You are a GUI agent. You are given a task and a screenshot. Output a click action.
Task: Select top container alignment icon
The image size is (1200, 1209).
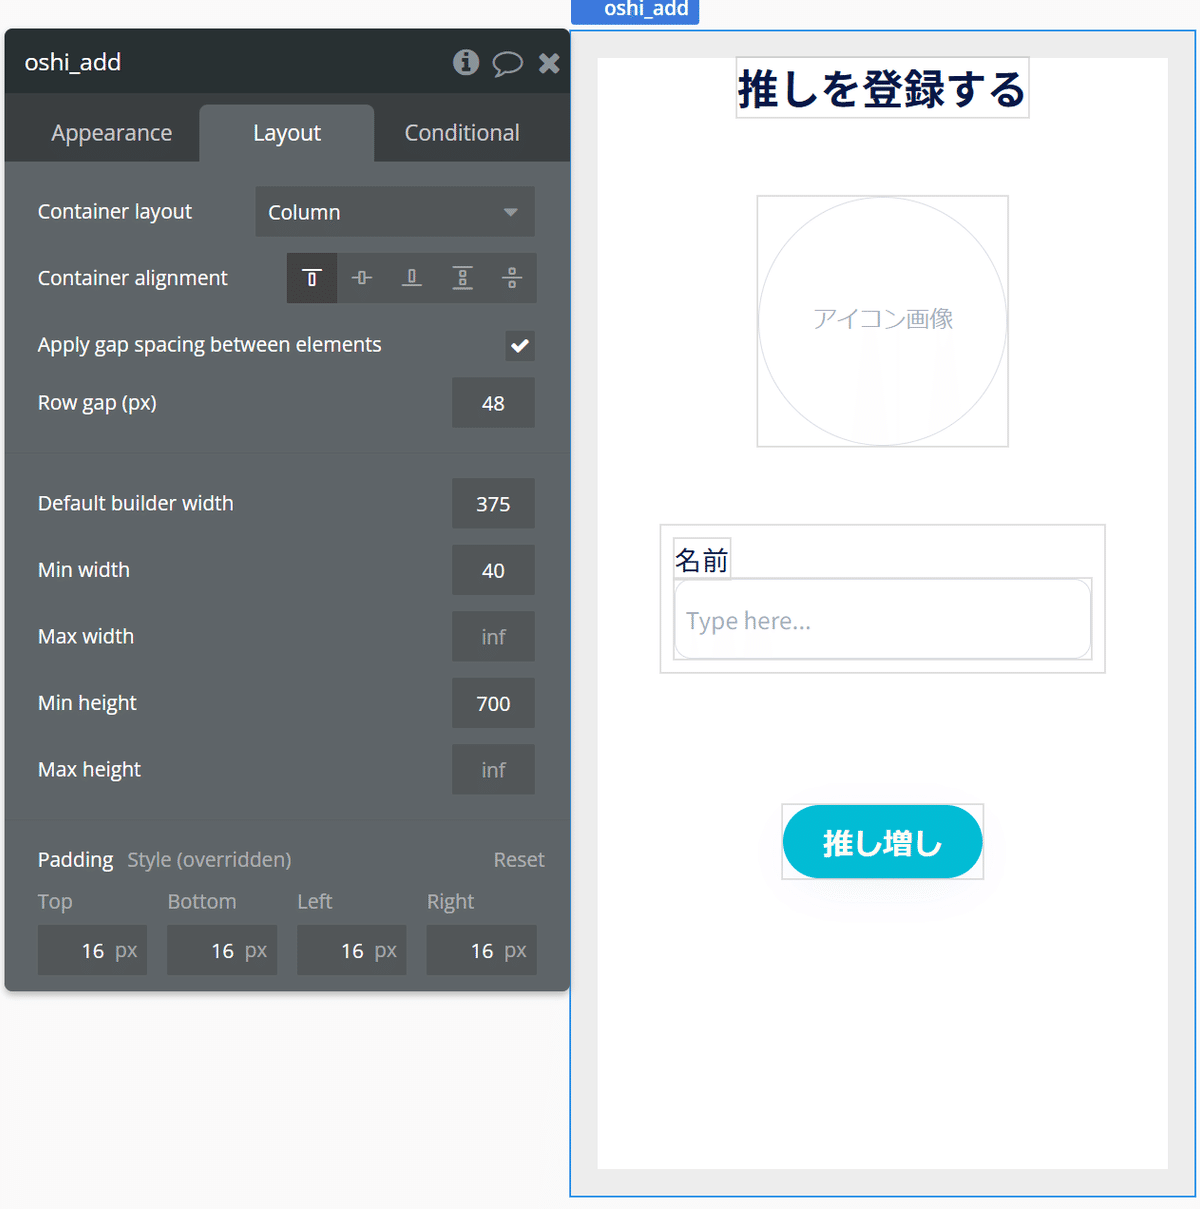coord(312,278)
